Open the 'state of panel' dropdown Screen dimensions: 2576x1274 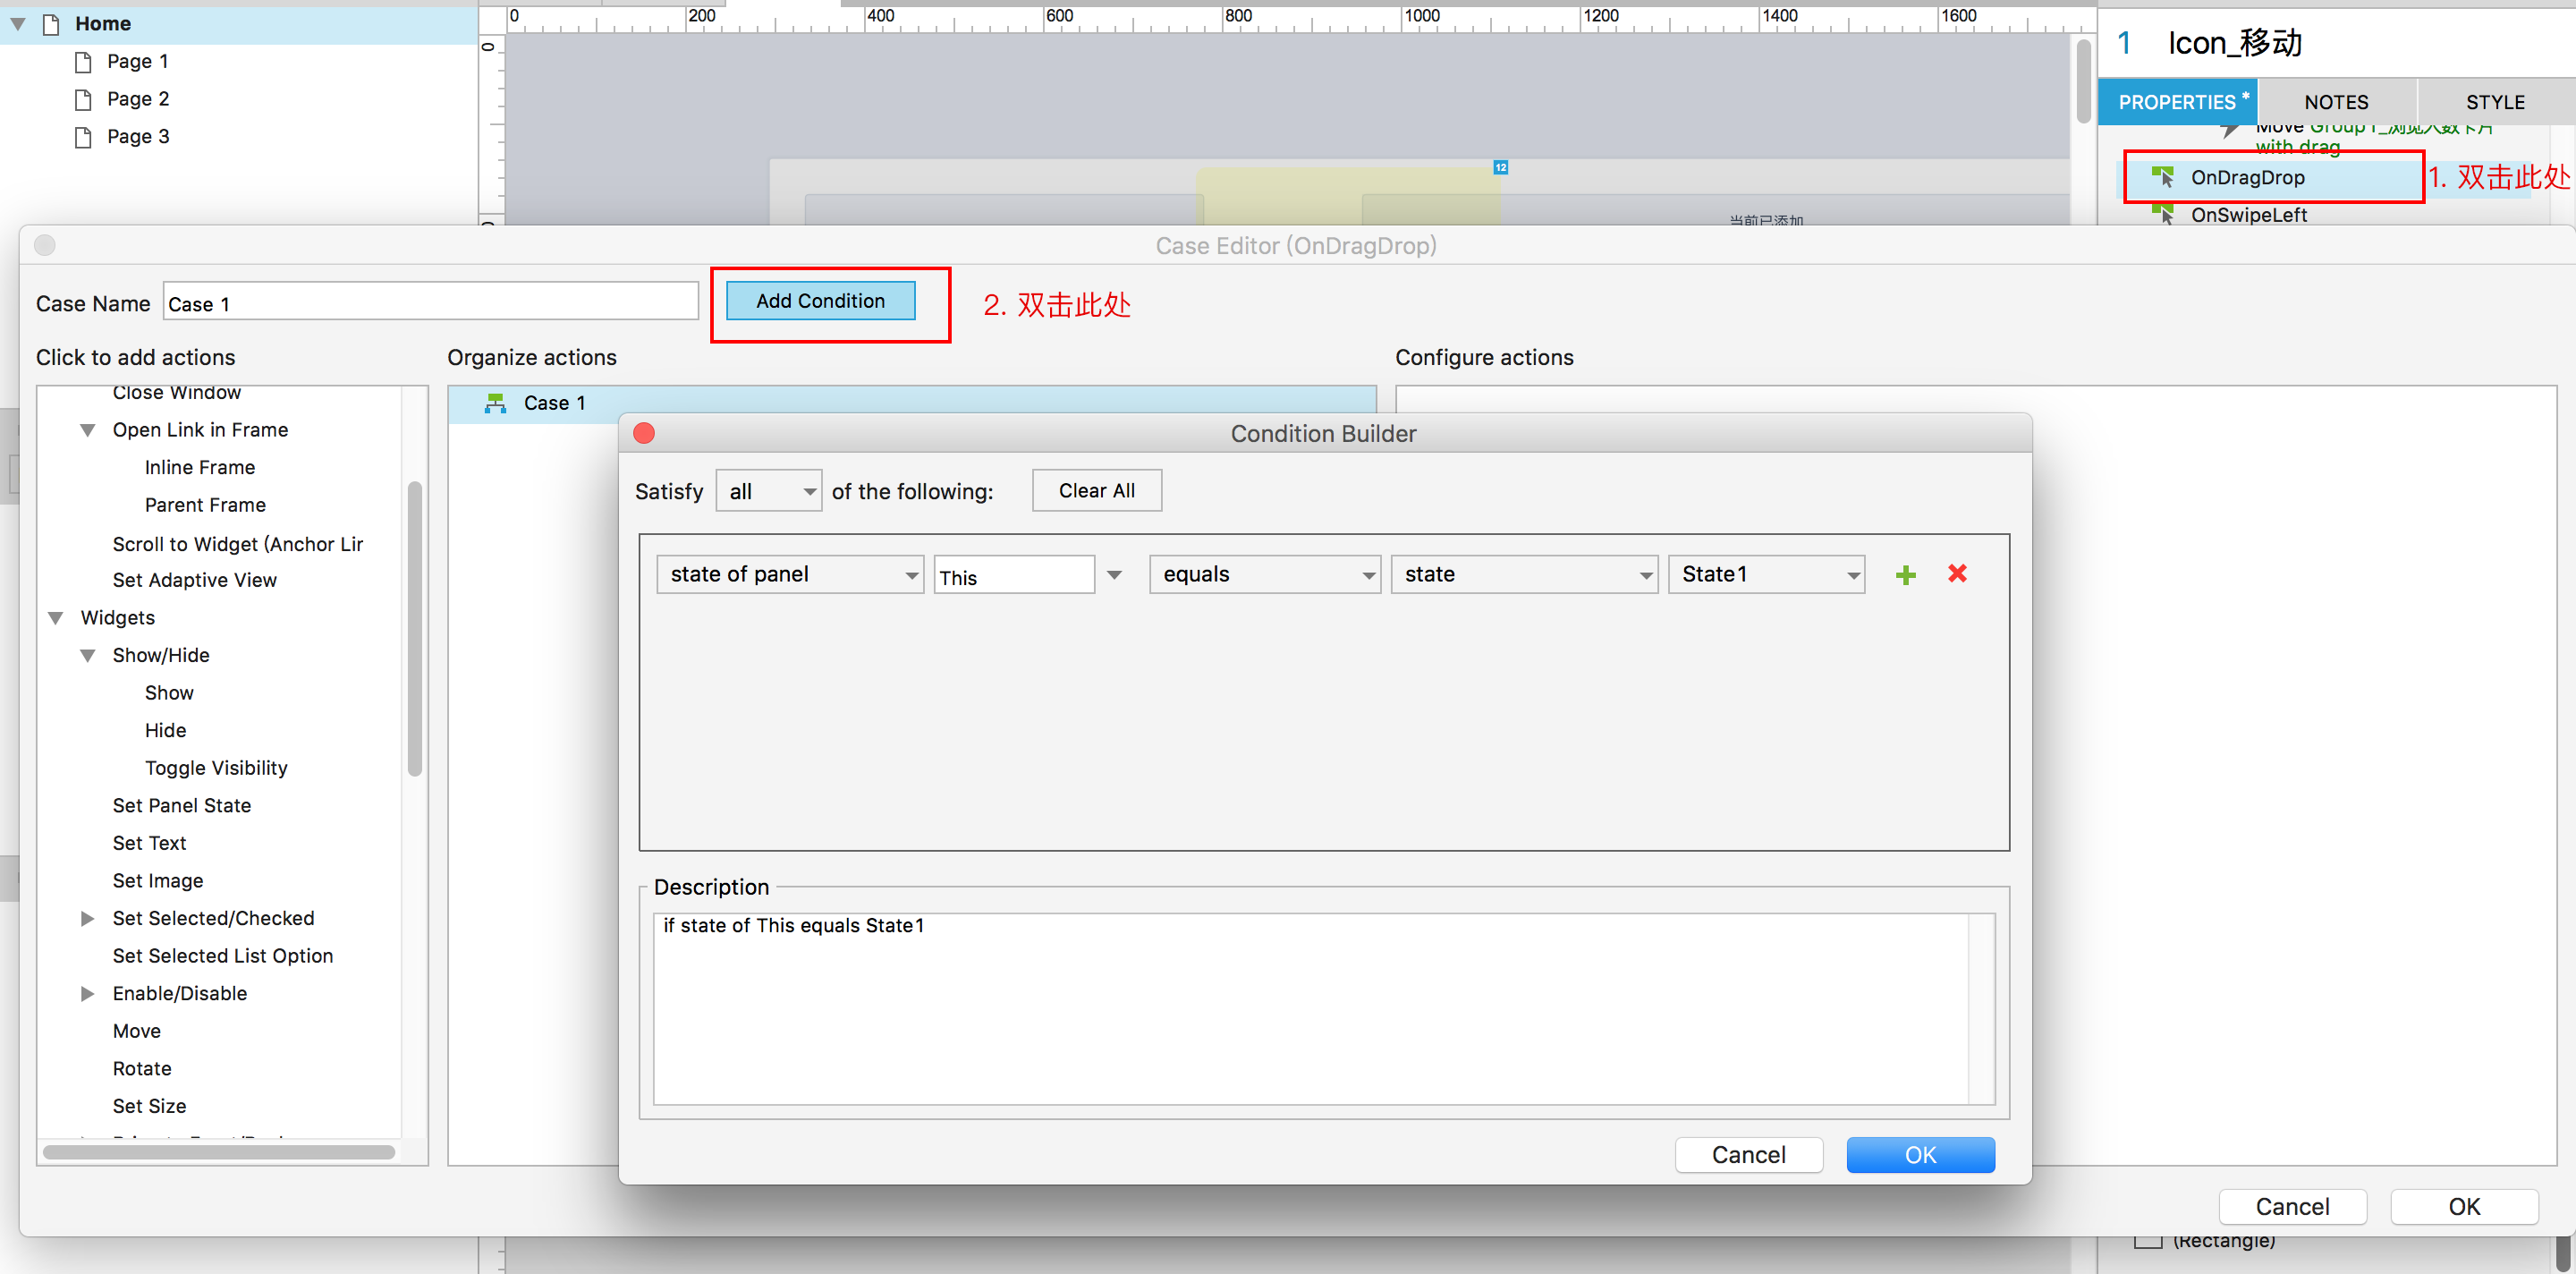[789, 575]
